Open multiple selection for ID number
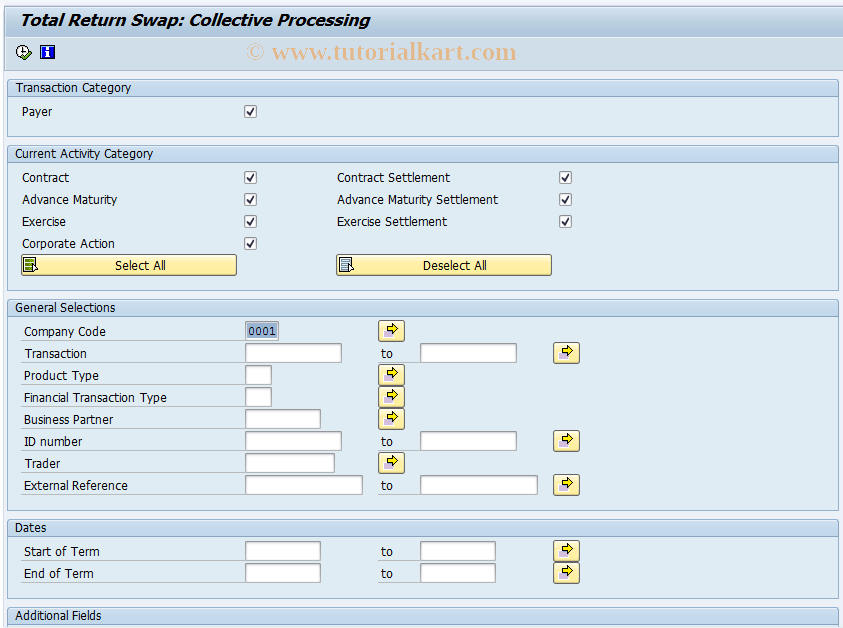The width and height of the screenshot is (843, 628). coord(566,440)
